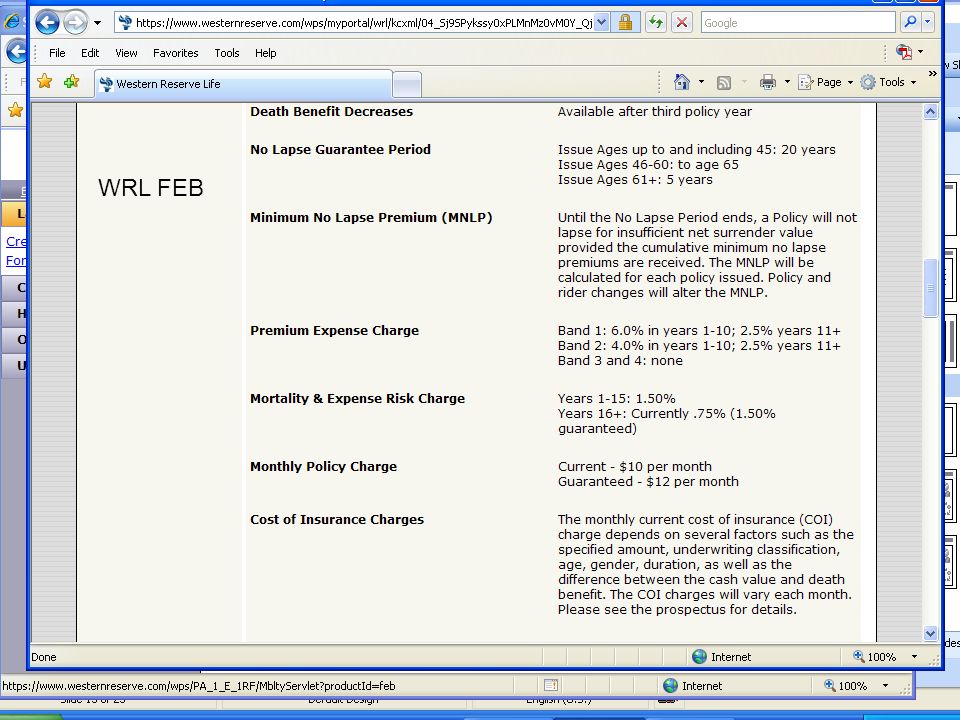Screen dimensions: 960x720
Task: Click 'Current - $10 per month' text
Action: [x=634, y=467]
